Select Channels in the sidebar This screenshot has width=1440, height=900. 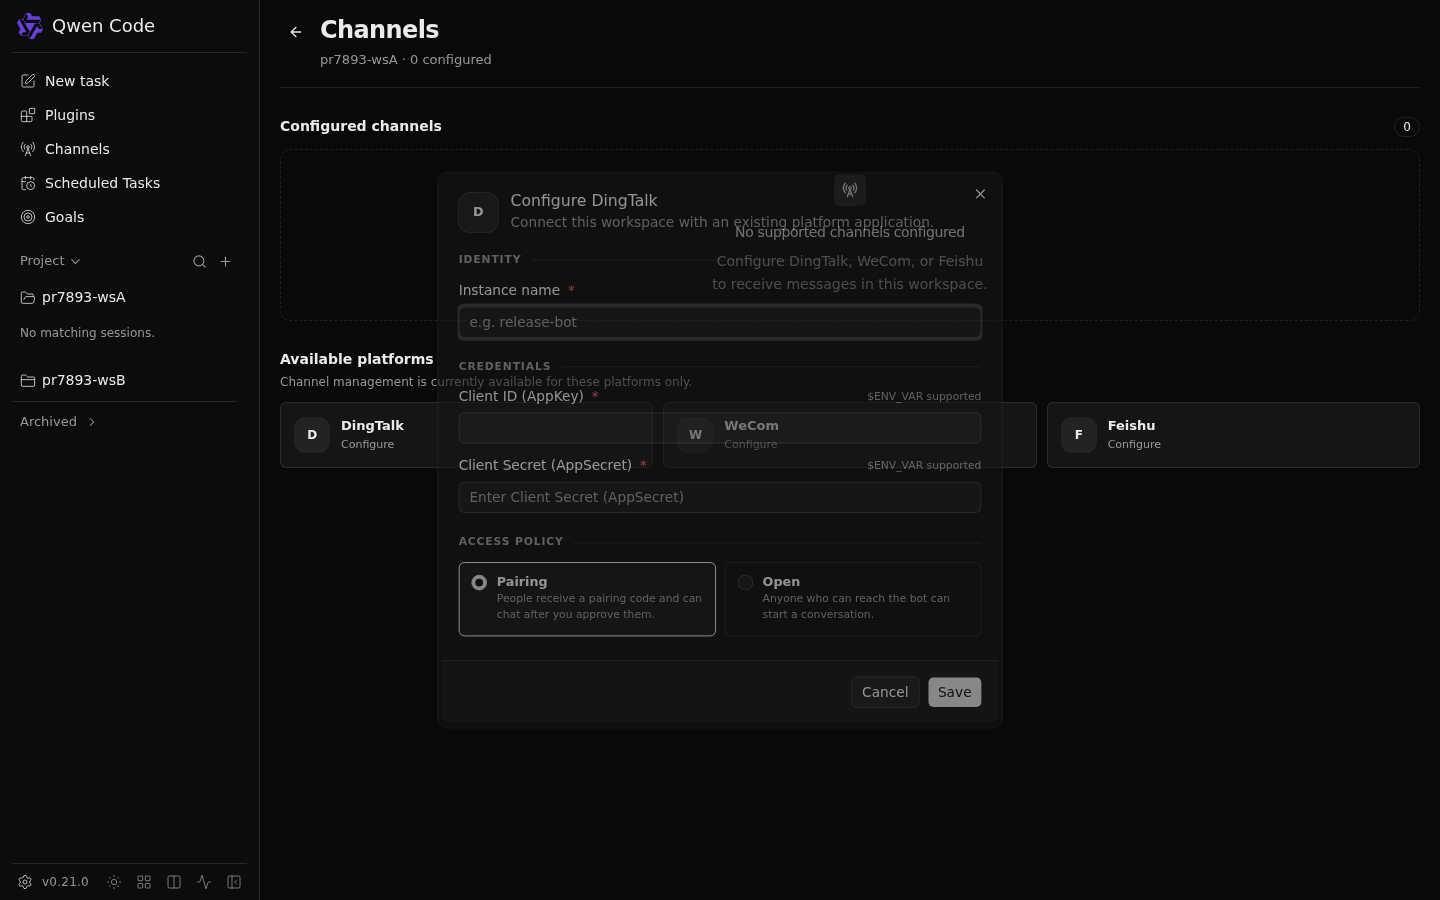click(129, 149)
